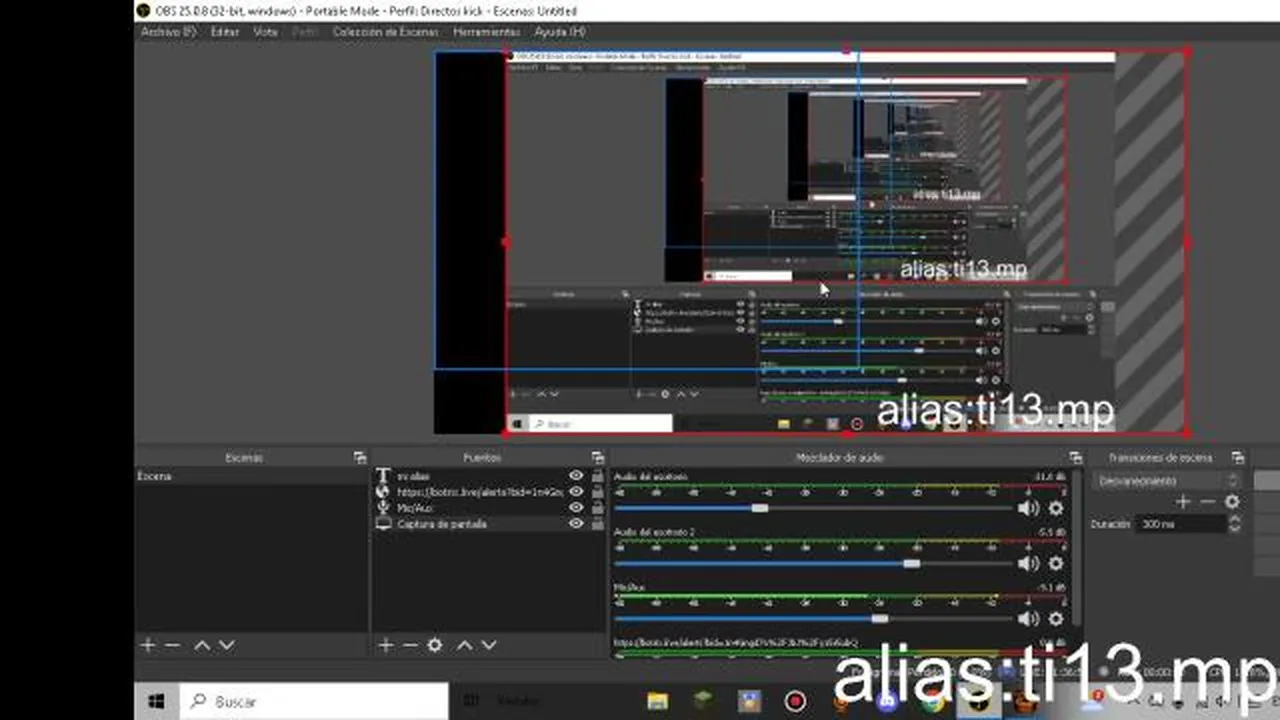Image resolution: width=1280 pixels, height=720 pixels.
Task: Remove the selected scene with the minus icon
Action: (x=172, y=645)
